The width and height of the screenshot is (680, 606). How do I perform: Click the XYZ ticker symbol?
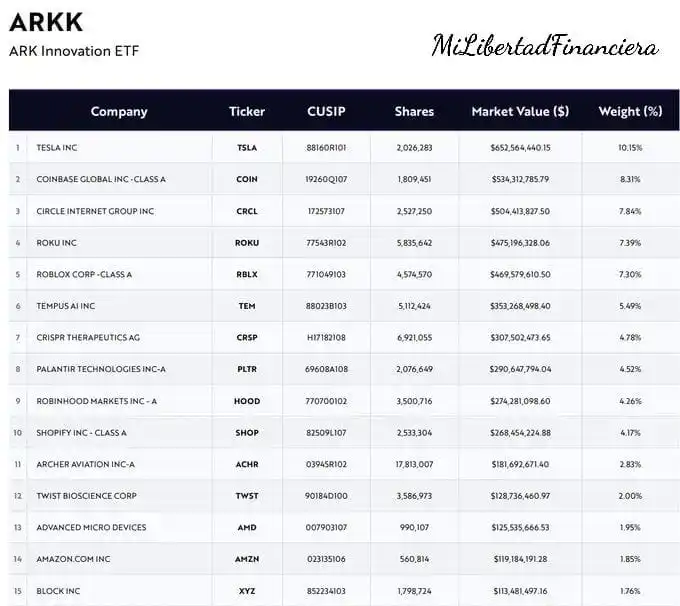point(247,591)
